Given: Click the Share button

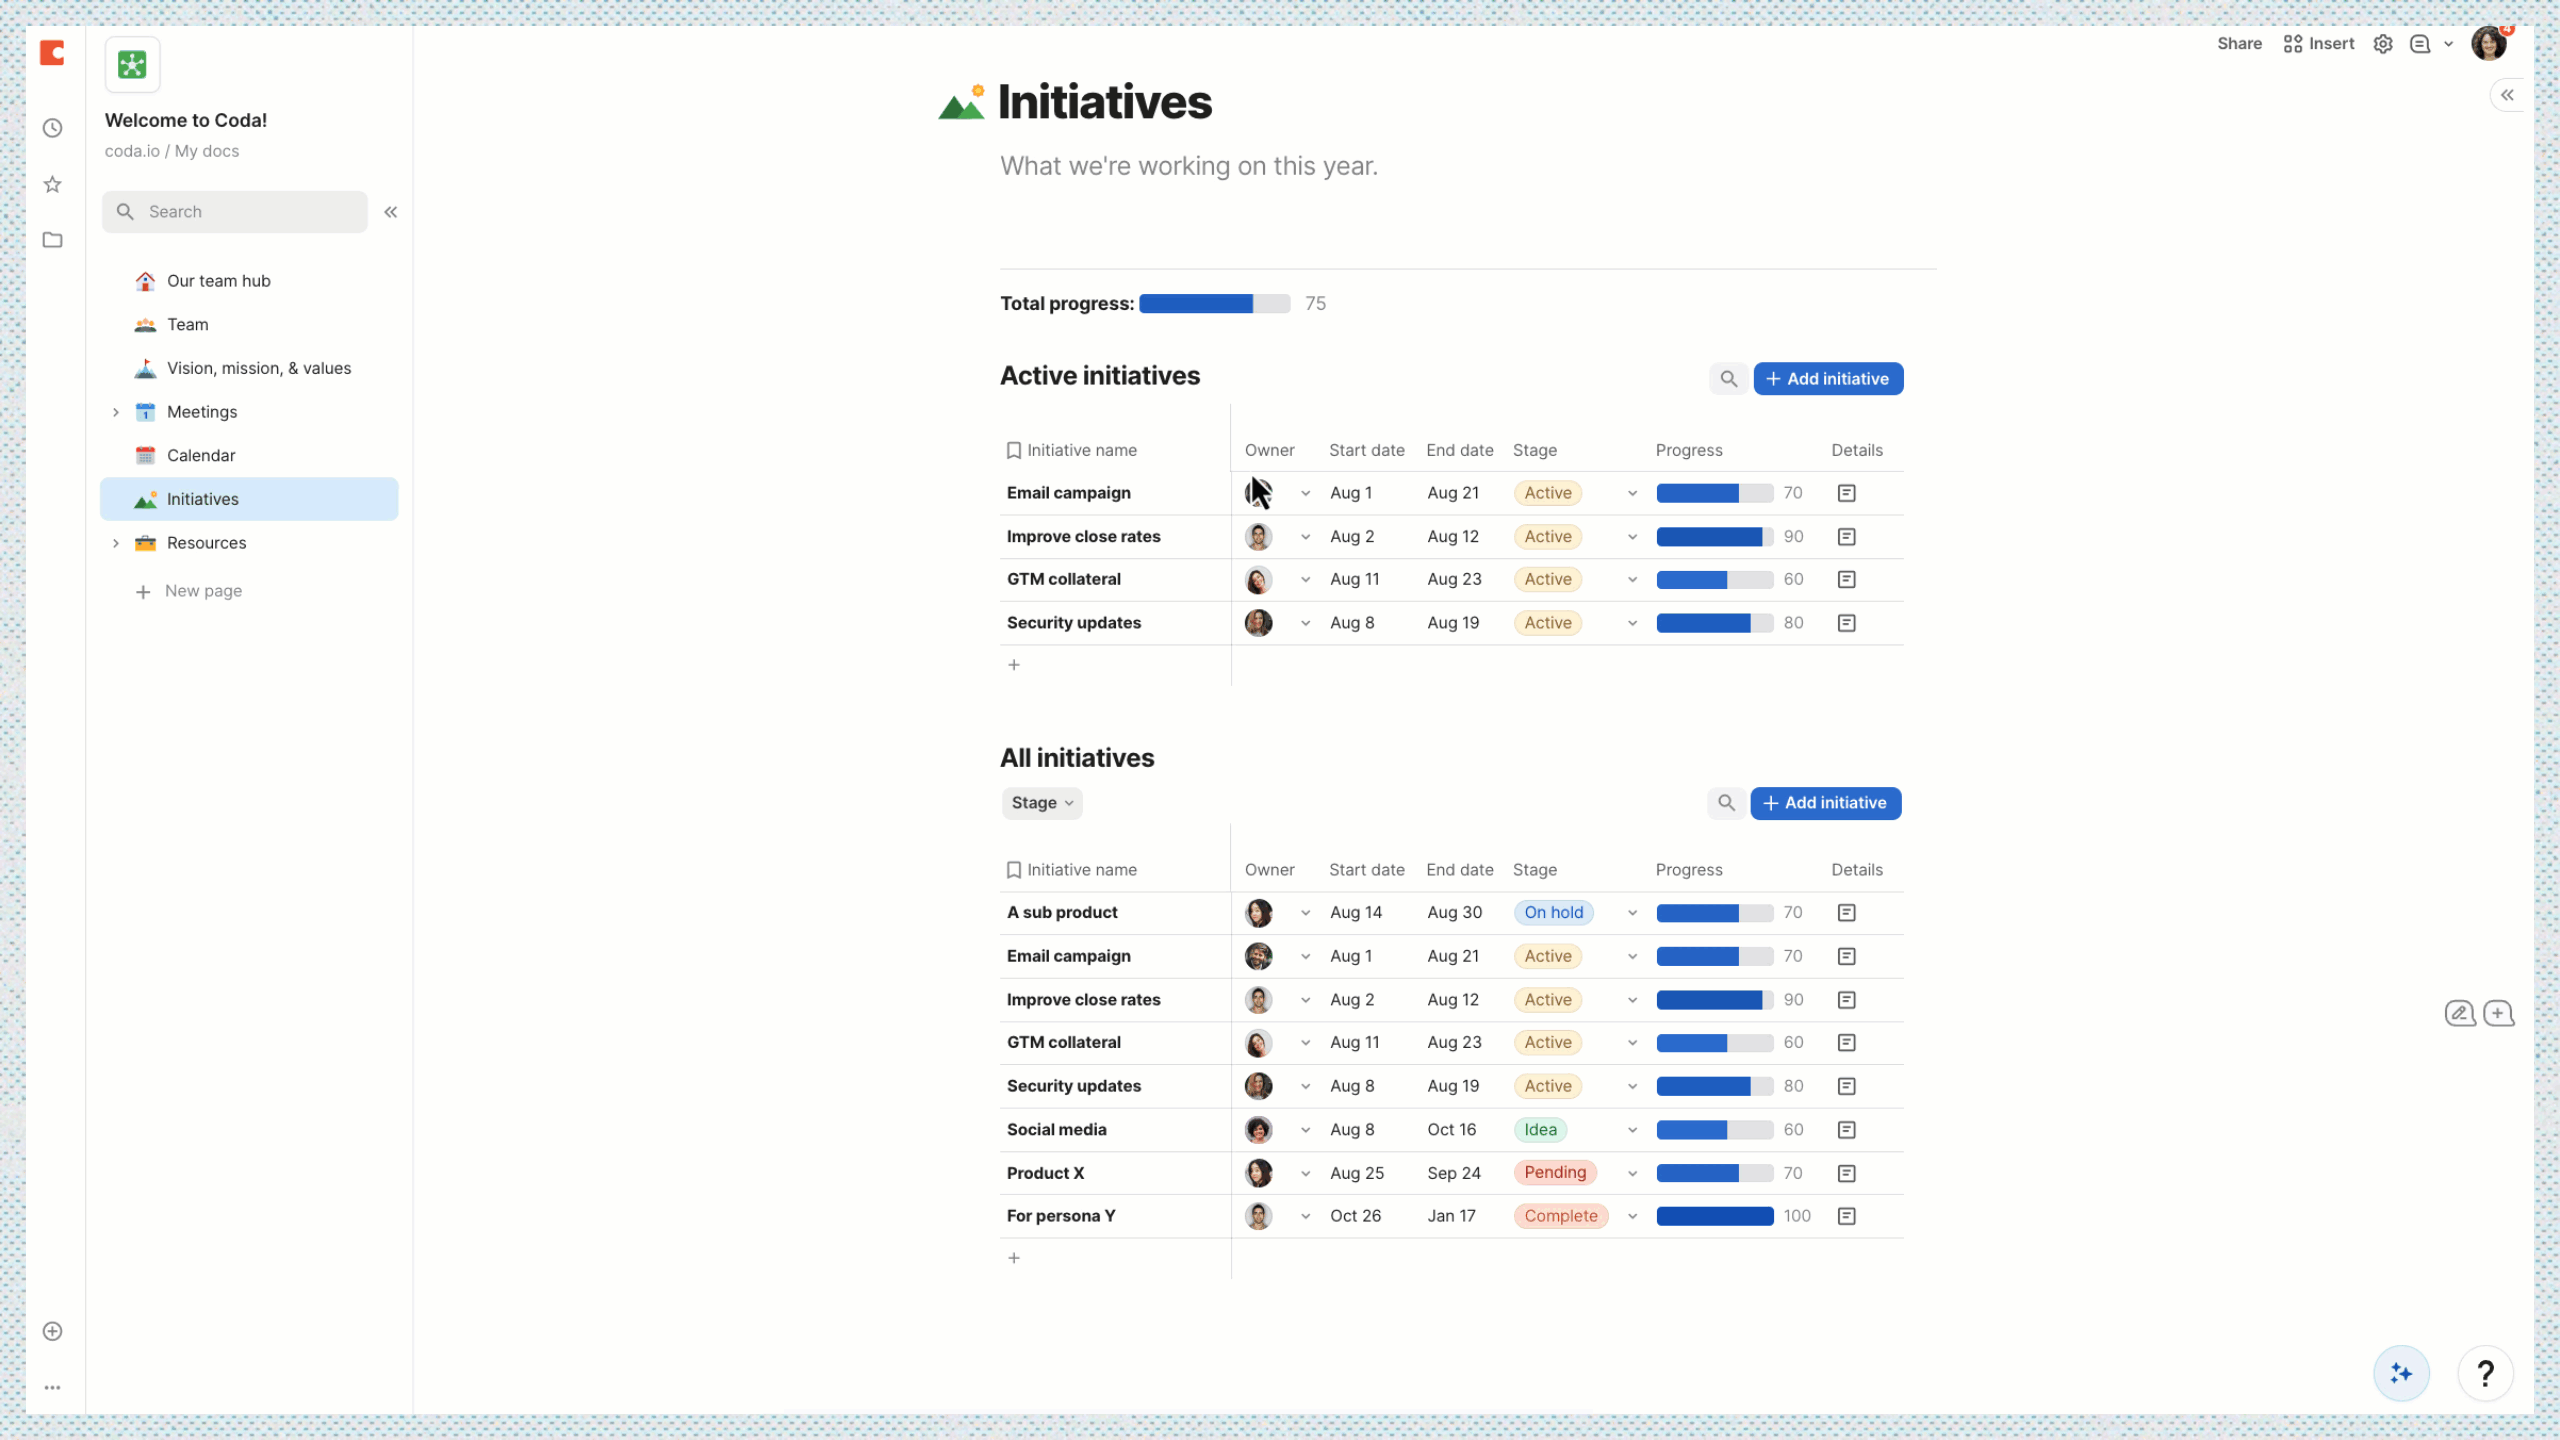Looking at the screenshot, I should pyautogui.click(x=2239, y=44).
